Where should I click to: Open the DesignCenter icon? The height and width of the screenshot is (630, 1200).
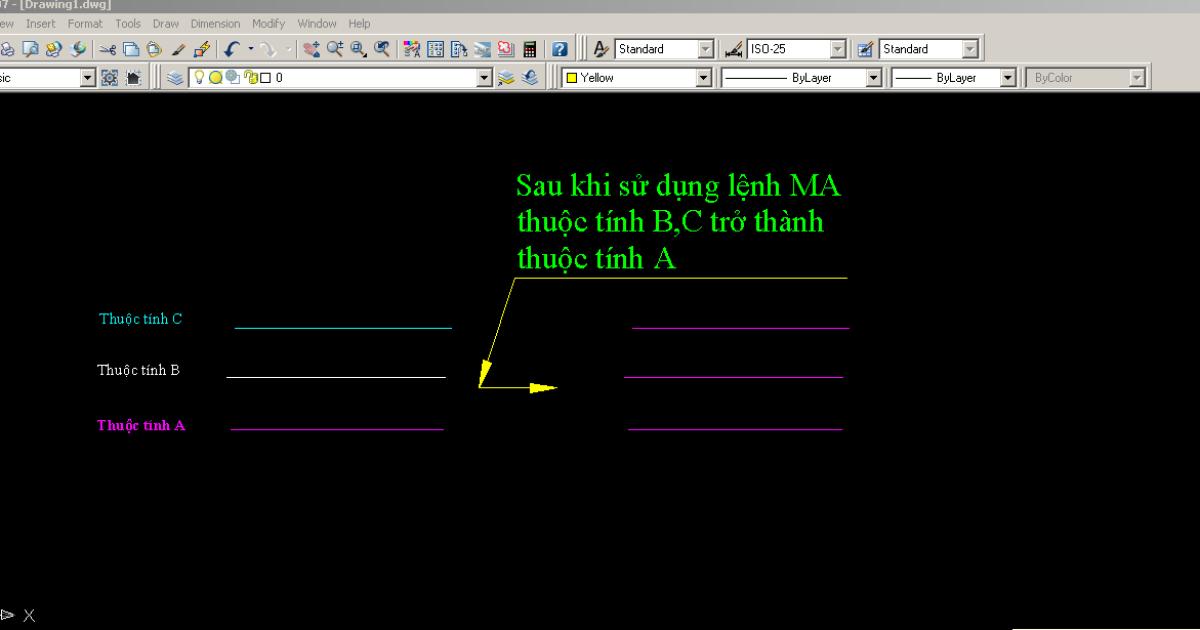point(435,48)
